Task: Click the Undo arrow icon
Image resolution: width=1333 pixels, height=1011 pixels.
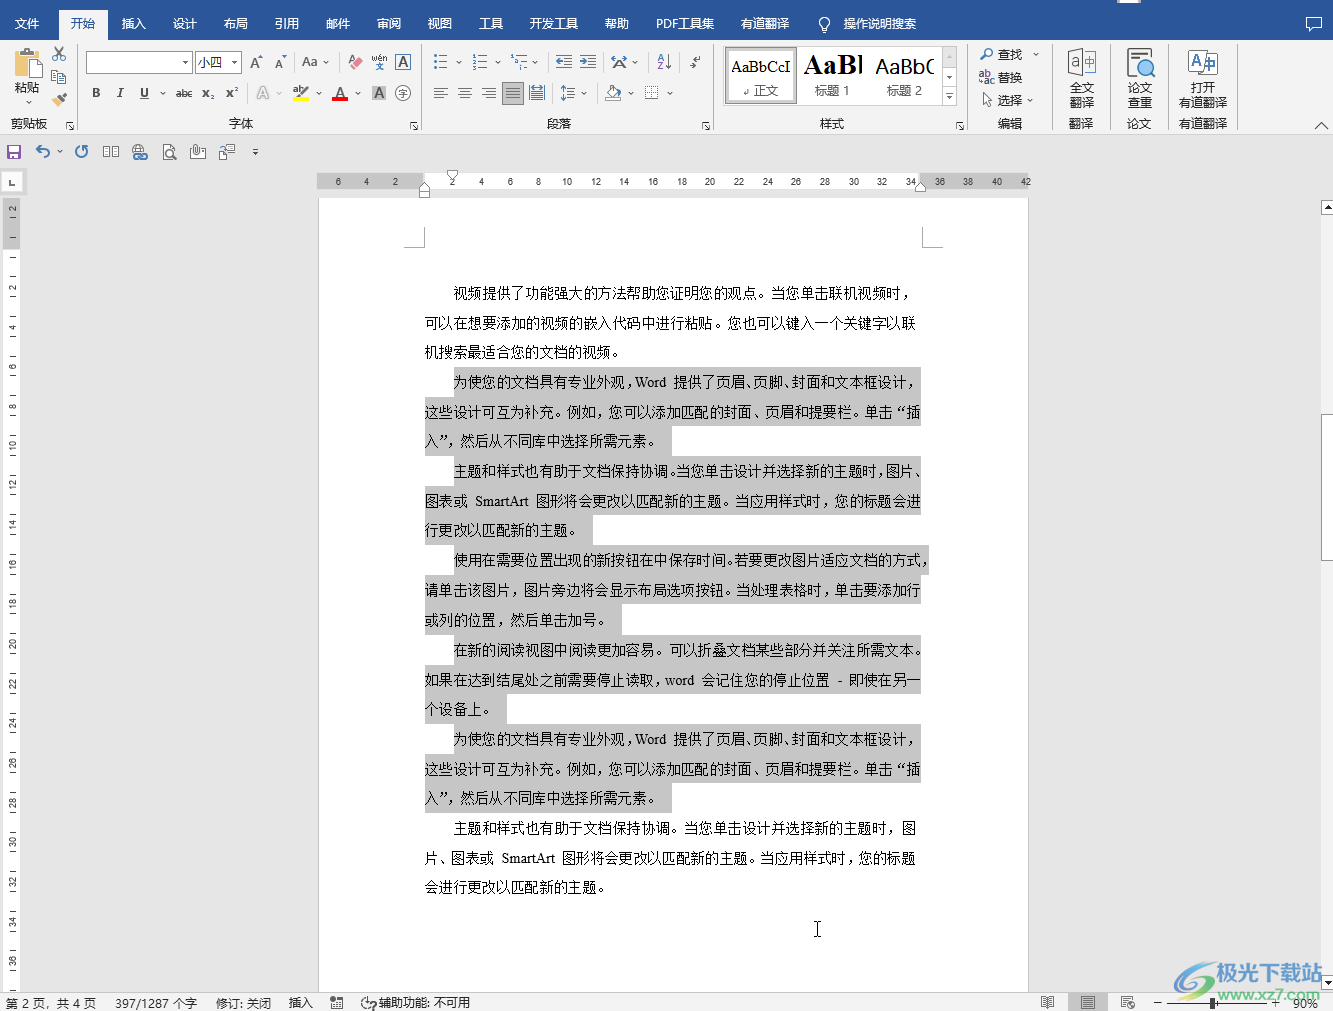Action: (43, 151)
